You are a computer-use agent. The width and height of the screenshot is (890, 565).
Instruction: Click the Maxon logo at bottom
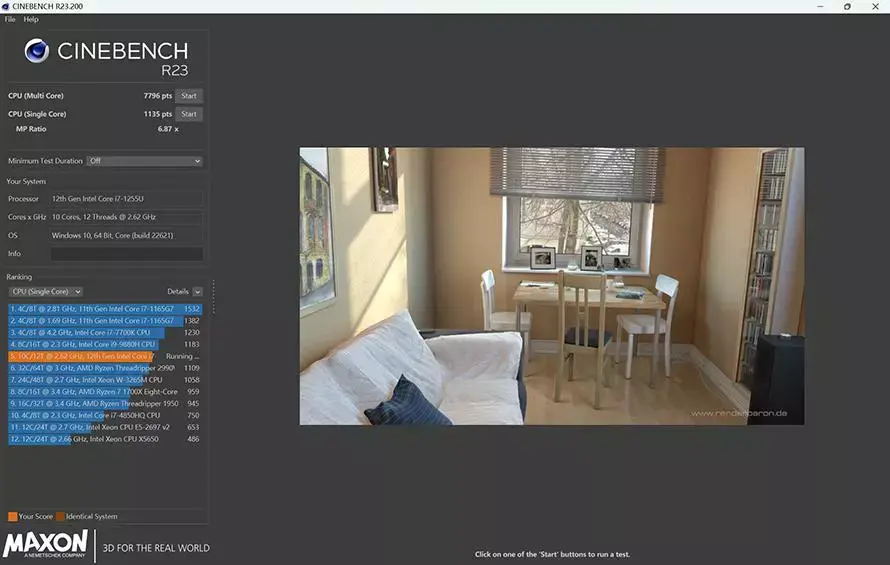tap(45, 544)
